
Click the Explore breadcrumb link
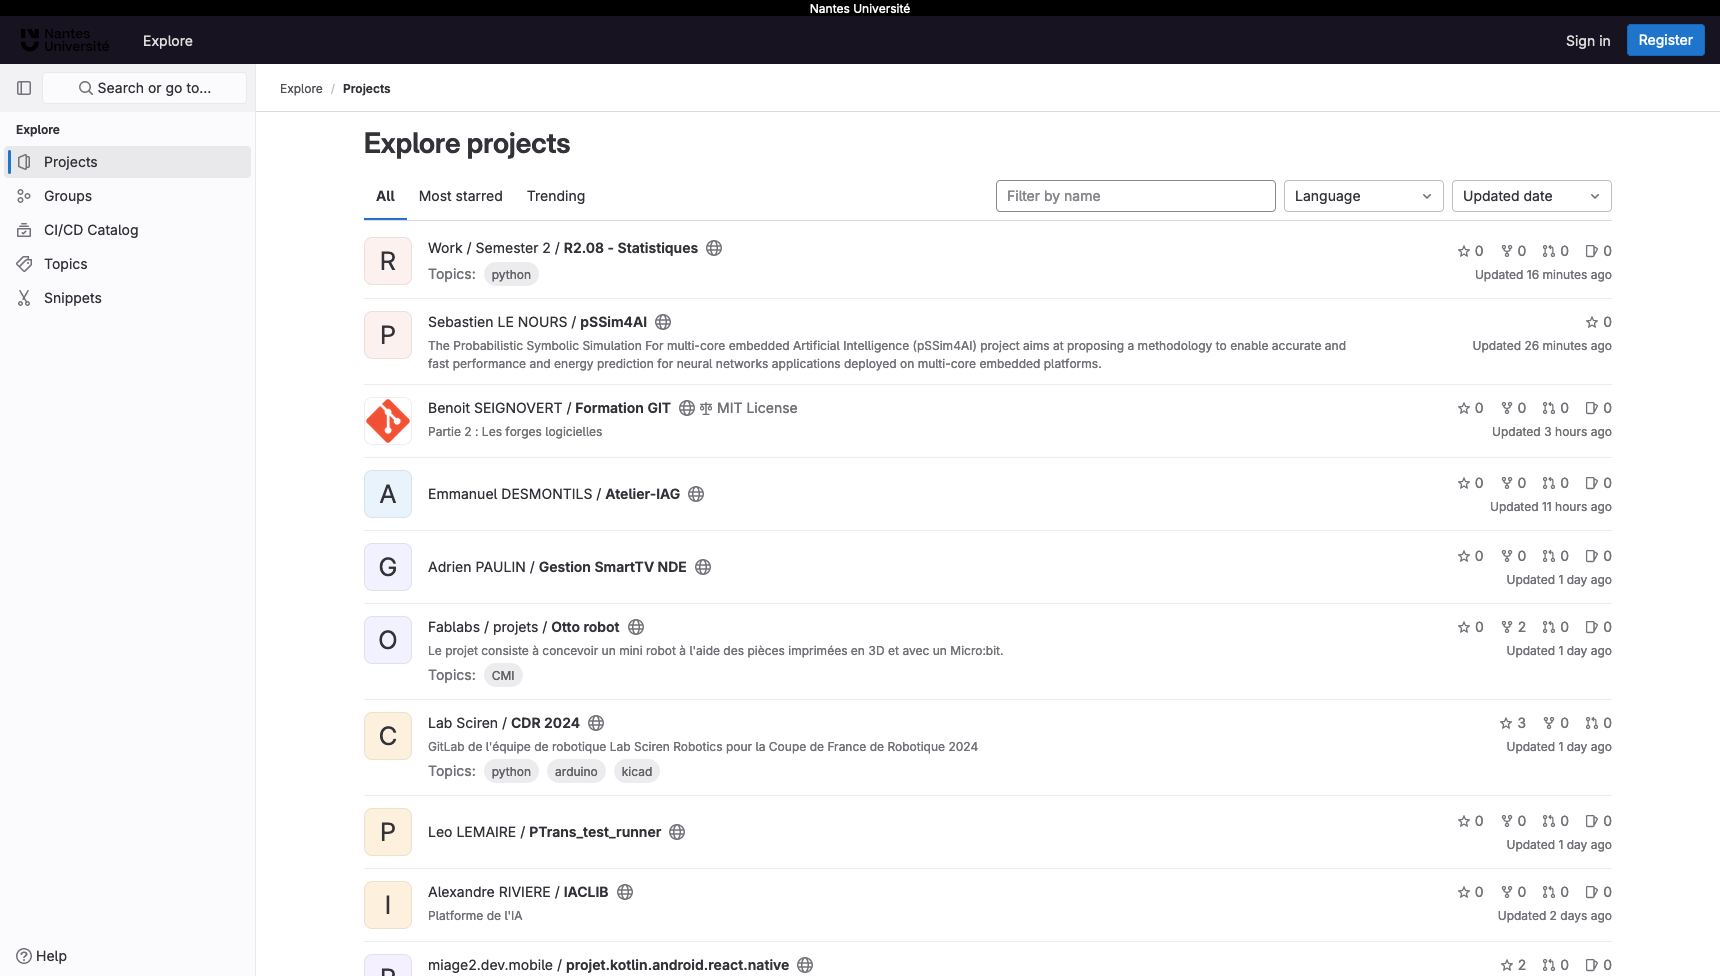301,89
